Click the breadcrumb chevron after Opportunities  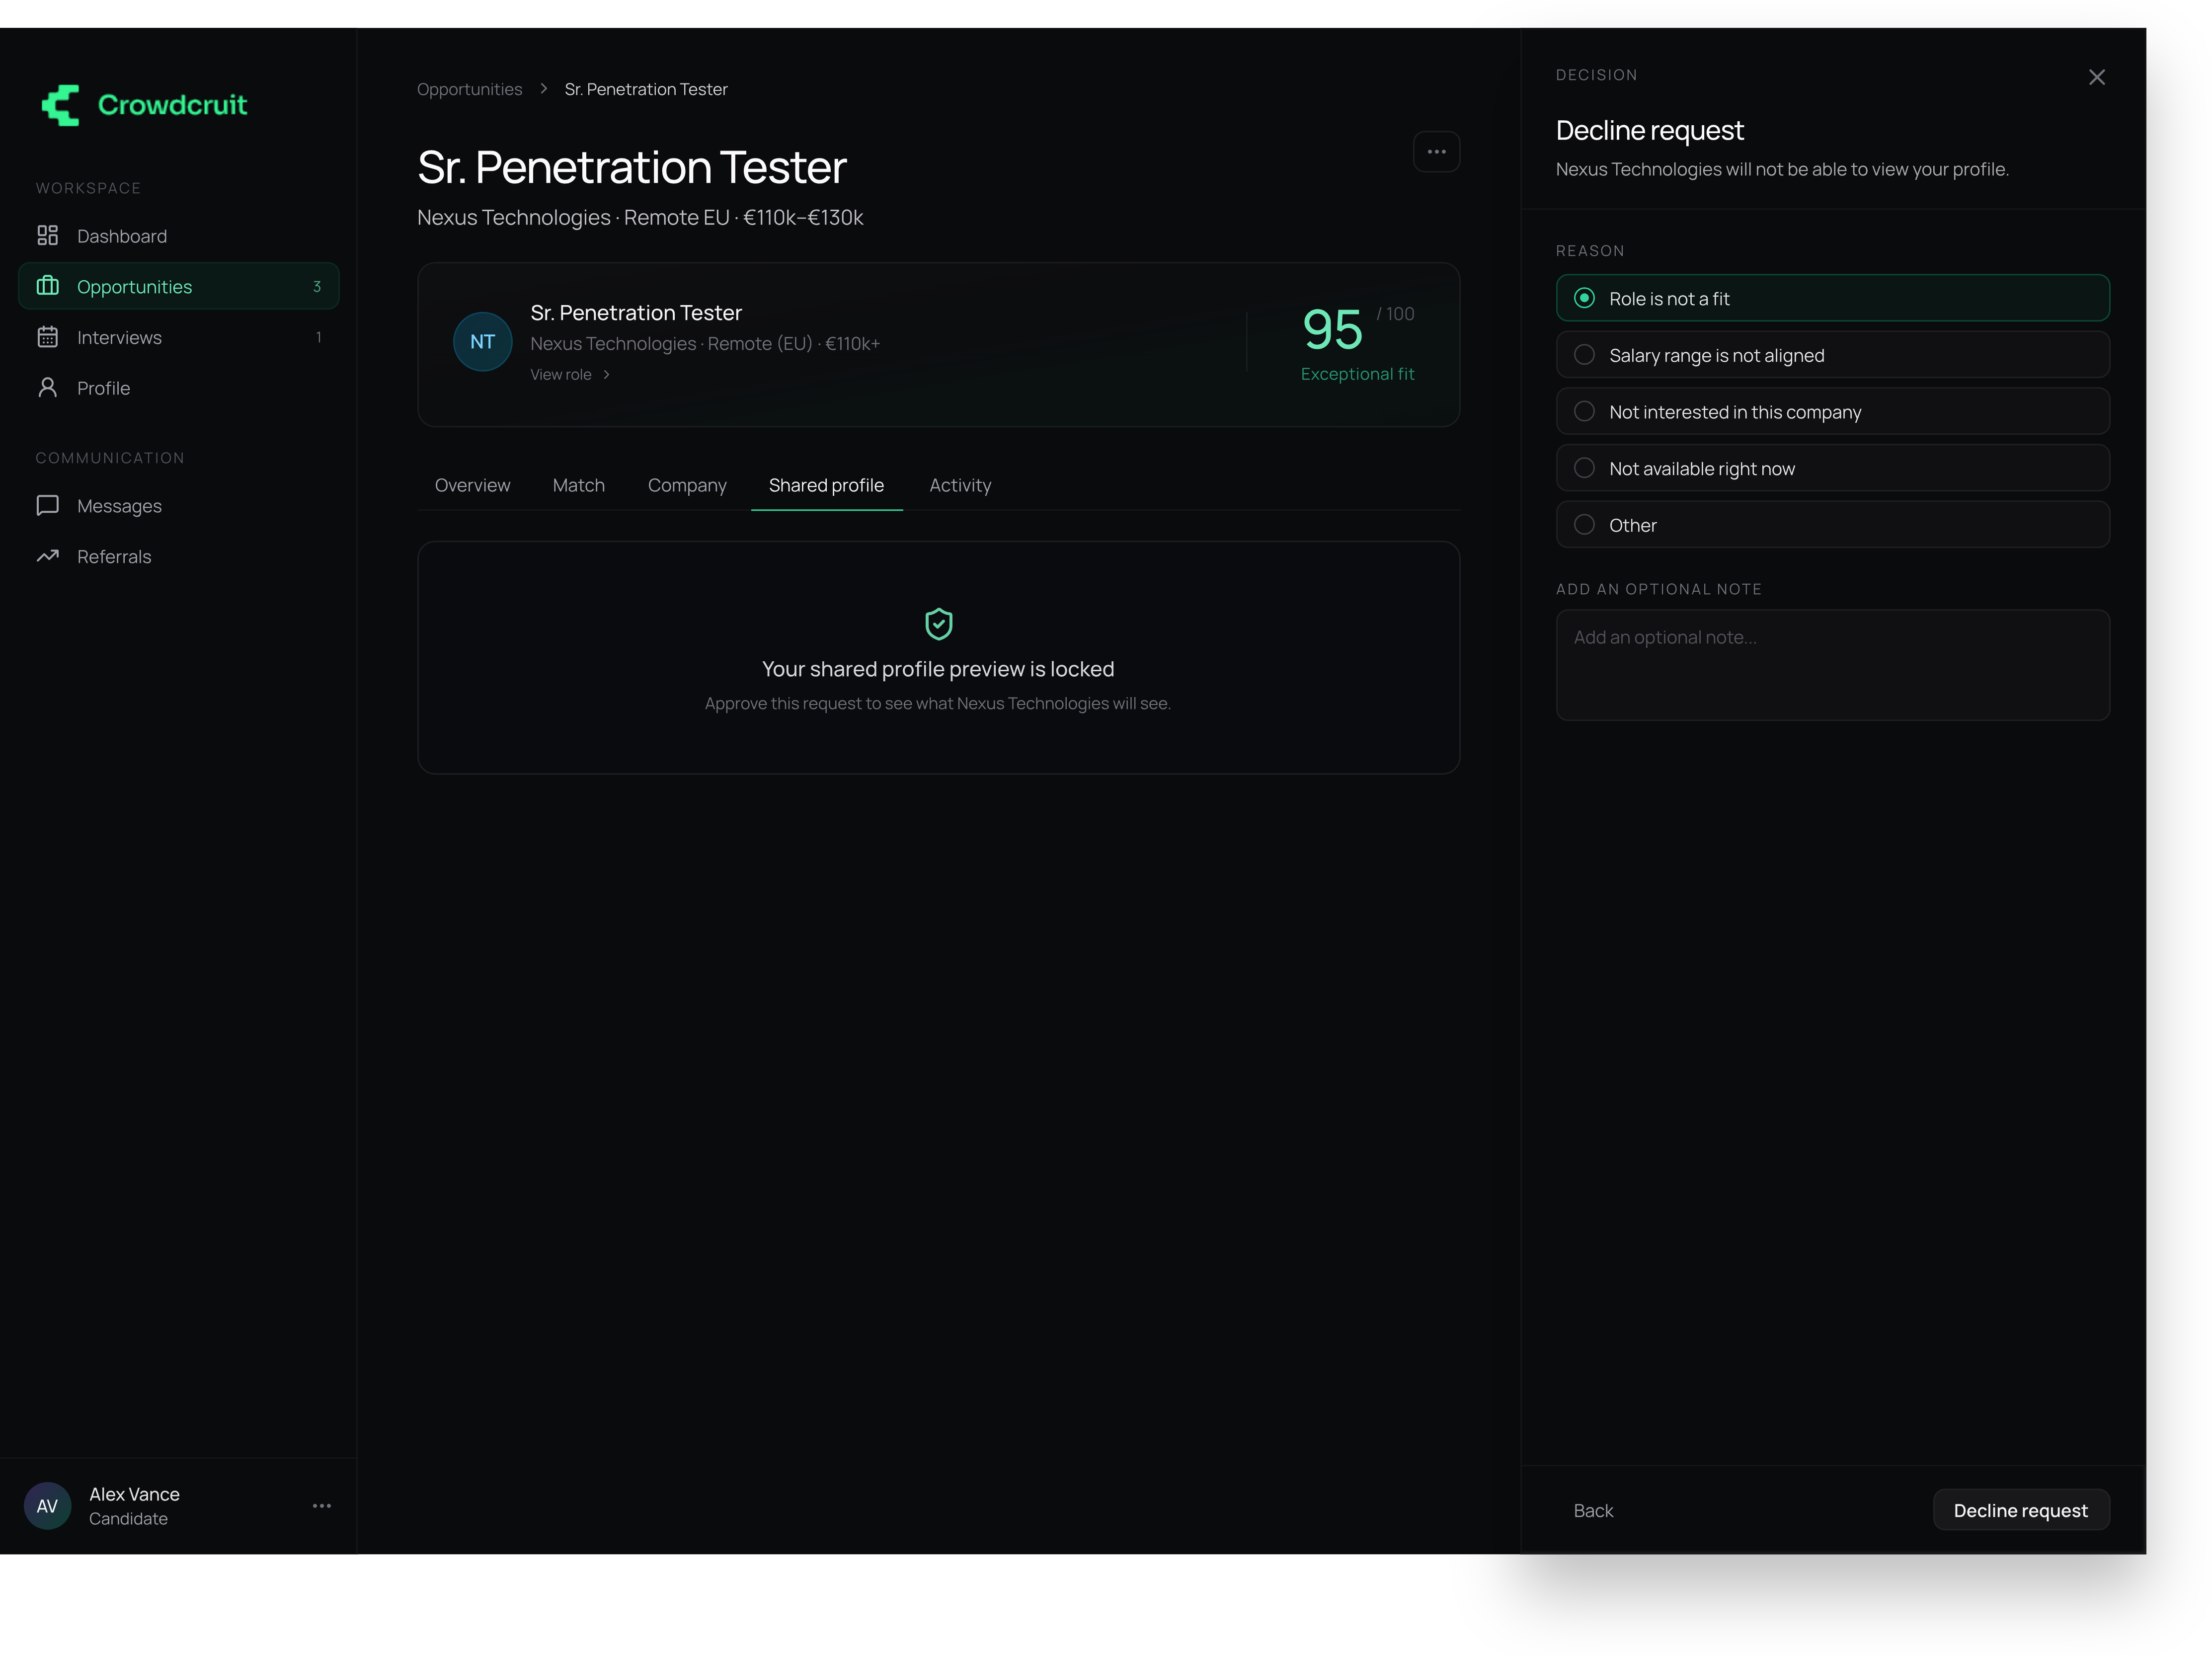click(543, 89)
